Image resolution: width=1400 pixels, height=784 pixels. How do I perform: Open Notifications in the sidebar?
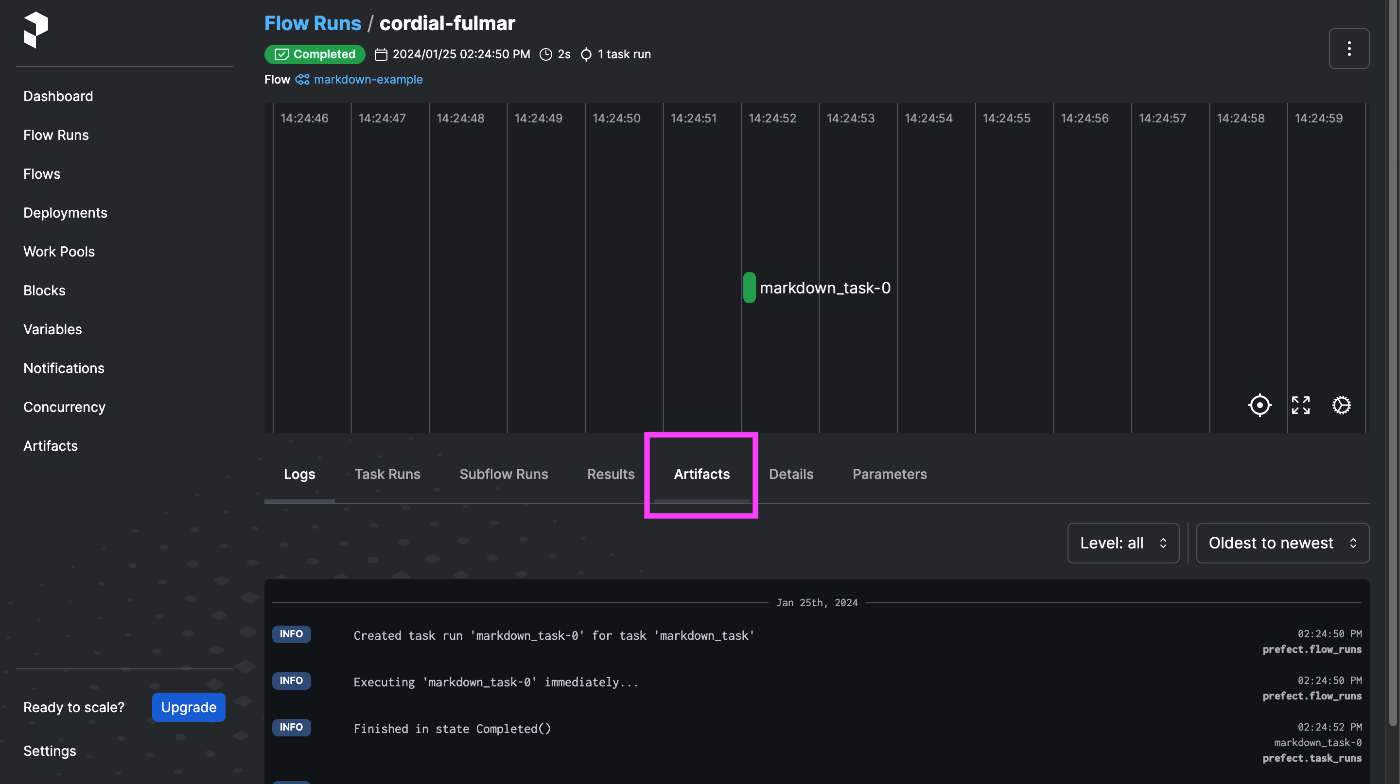[64, 369]
